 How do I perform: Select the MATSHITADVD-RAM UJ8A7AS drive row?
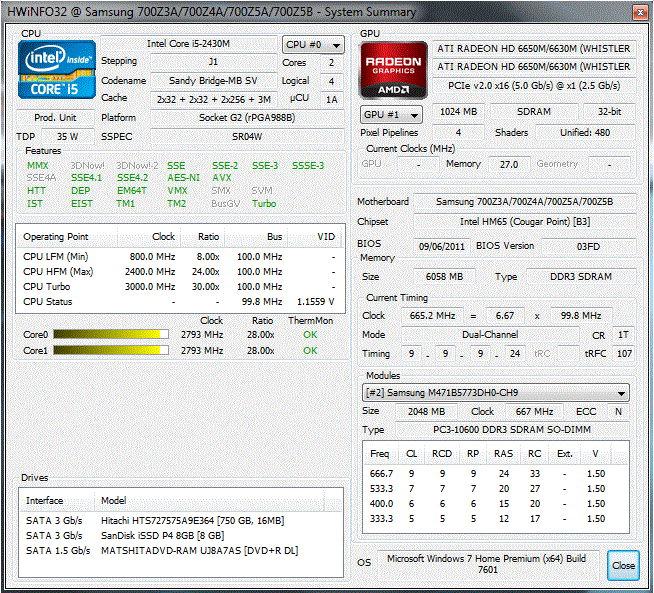(181, 550)
